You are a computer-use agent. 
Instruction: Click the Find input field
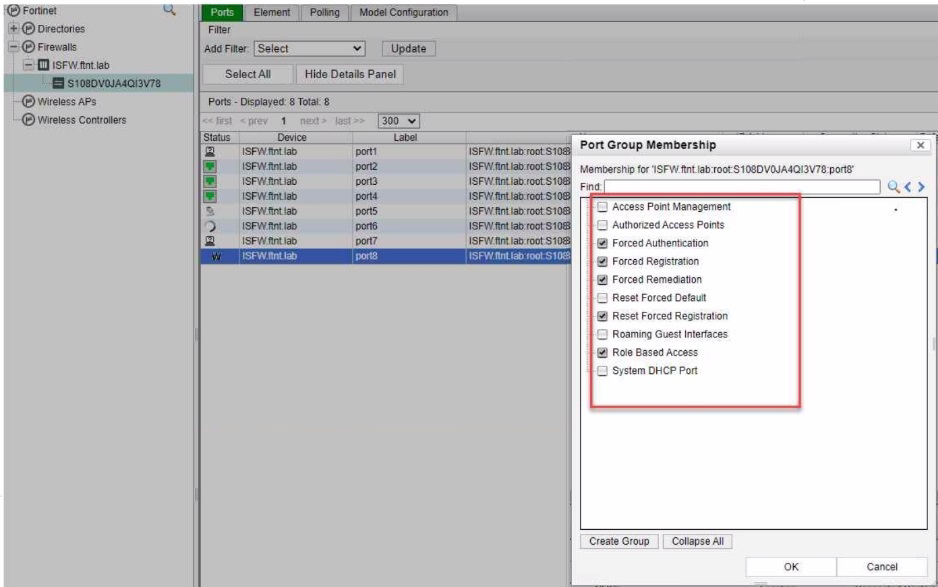pyautogui.click(x=742, y=186)
